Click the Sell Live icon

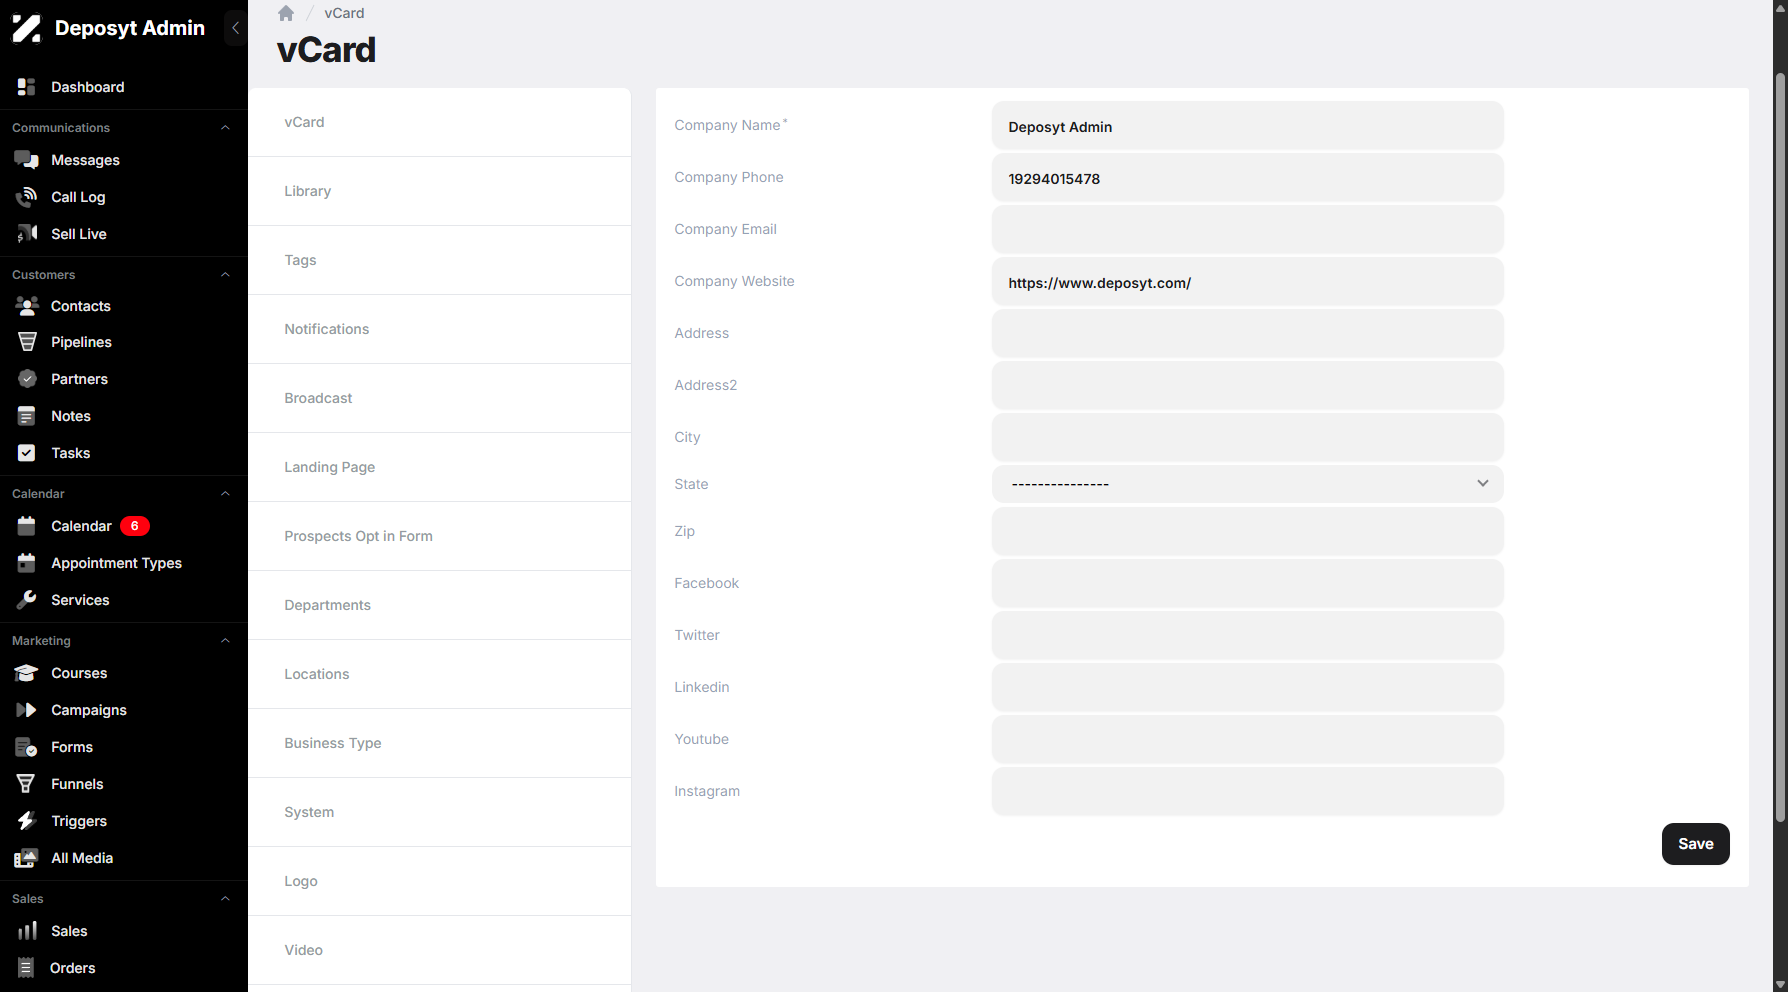(x=27, y=234)
